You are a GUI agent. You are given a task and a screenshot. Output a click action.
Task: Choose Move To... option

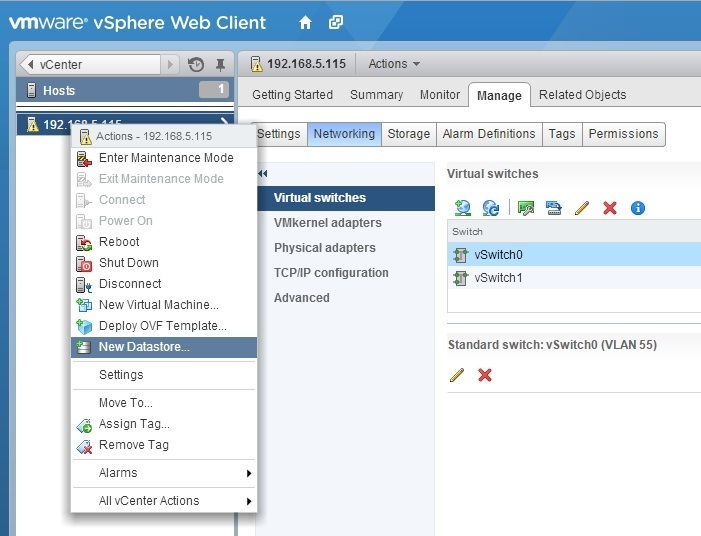tap(164, 403)
